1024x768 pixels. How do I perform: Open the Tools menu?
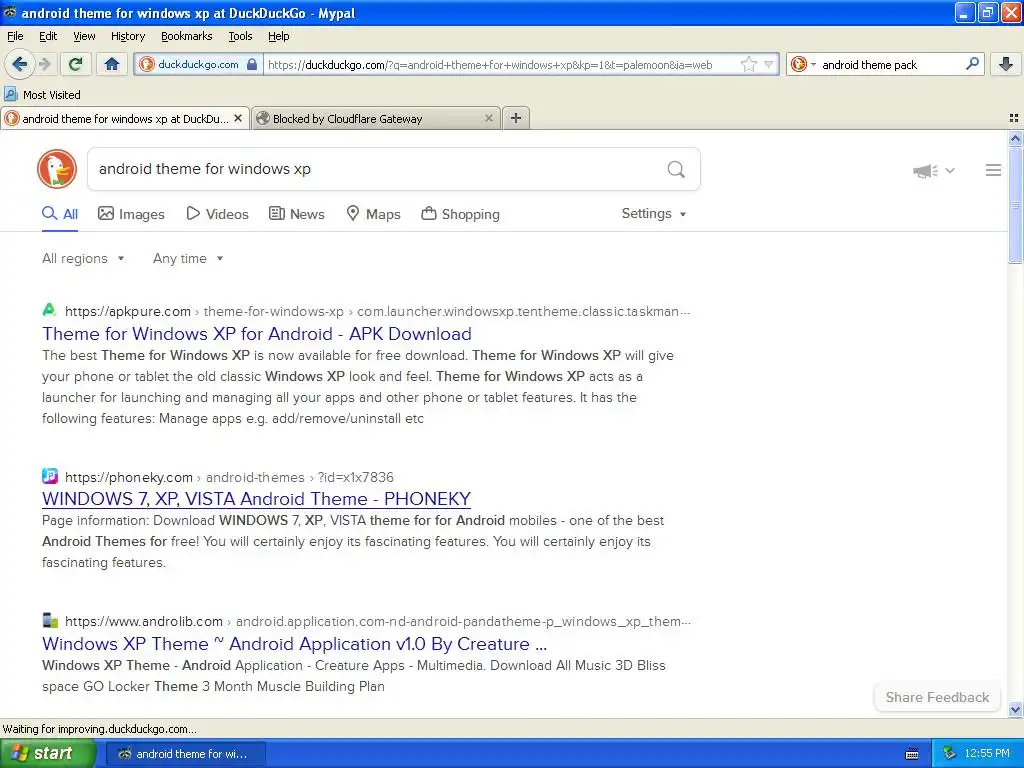[240, 36]
